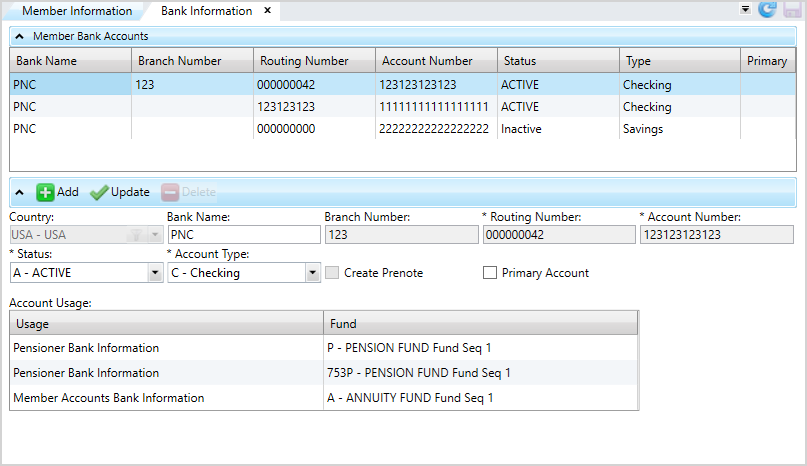Click the red Delete minus icon
The height and width of the screenshot is (466, 807).
click(170, 192)
